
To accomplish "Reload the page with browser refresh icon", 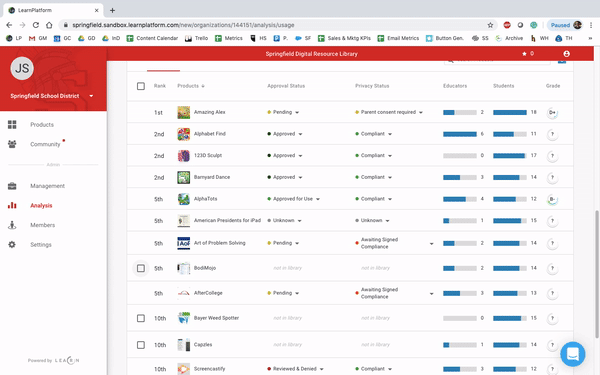I will (36, 25).
